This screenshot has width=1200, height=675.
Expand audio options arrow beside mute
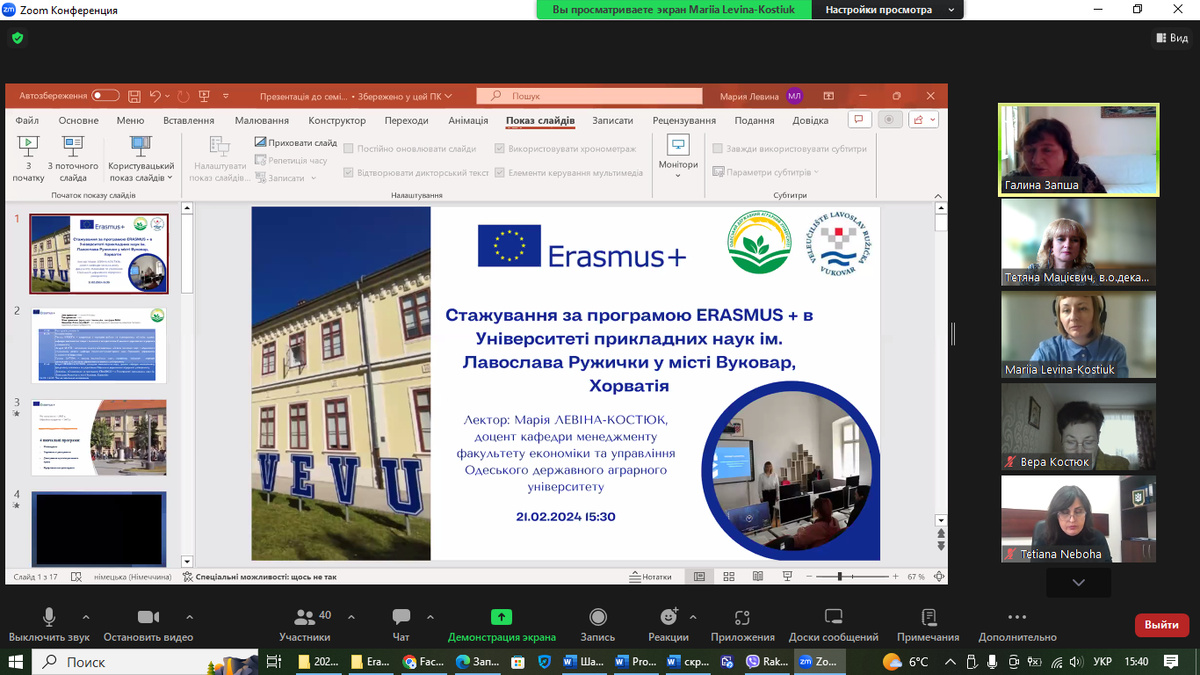pyautogui.click(x=86, y=617)
